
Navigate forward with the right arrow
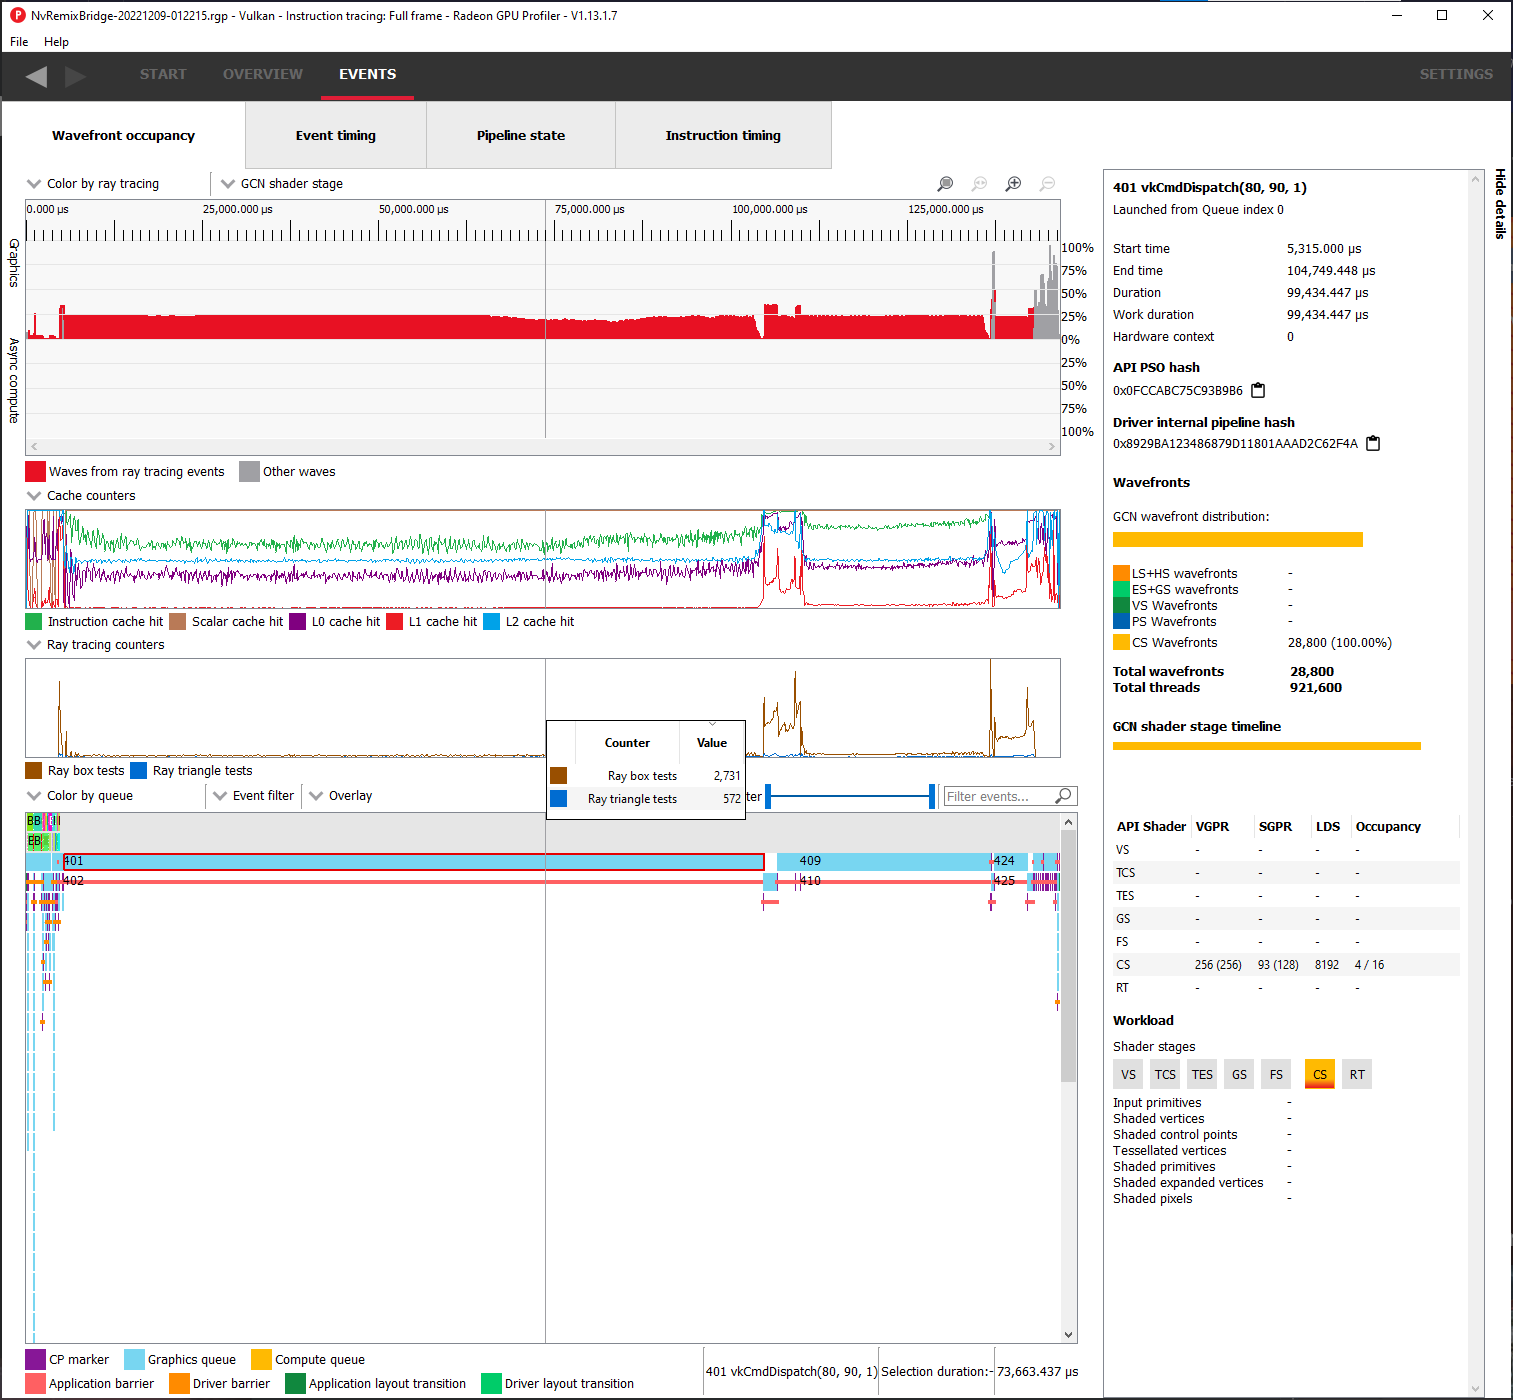[x=76, y=76]
